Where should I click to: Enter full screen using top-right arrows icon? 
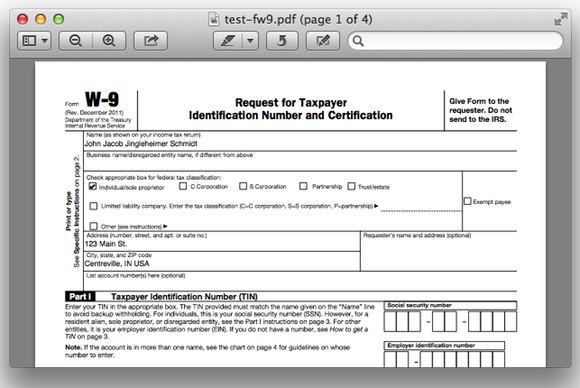pyautogui.click(x=560, y=19)
